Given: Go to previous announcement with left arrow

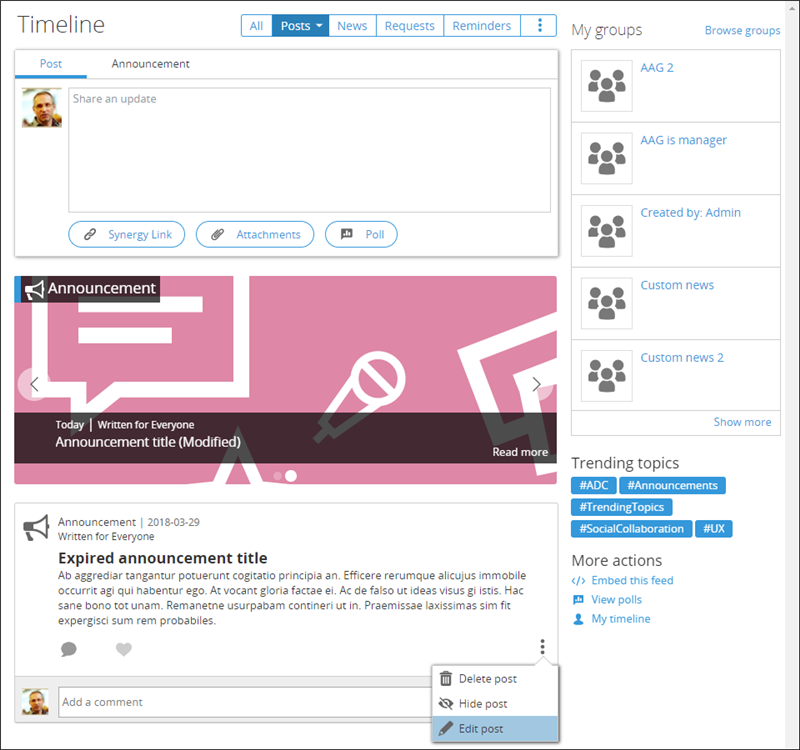Looking at the screenshot, I should pyautogui.click(x=34, y=384).
